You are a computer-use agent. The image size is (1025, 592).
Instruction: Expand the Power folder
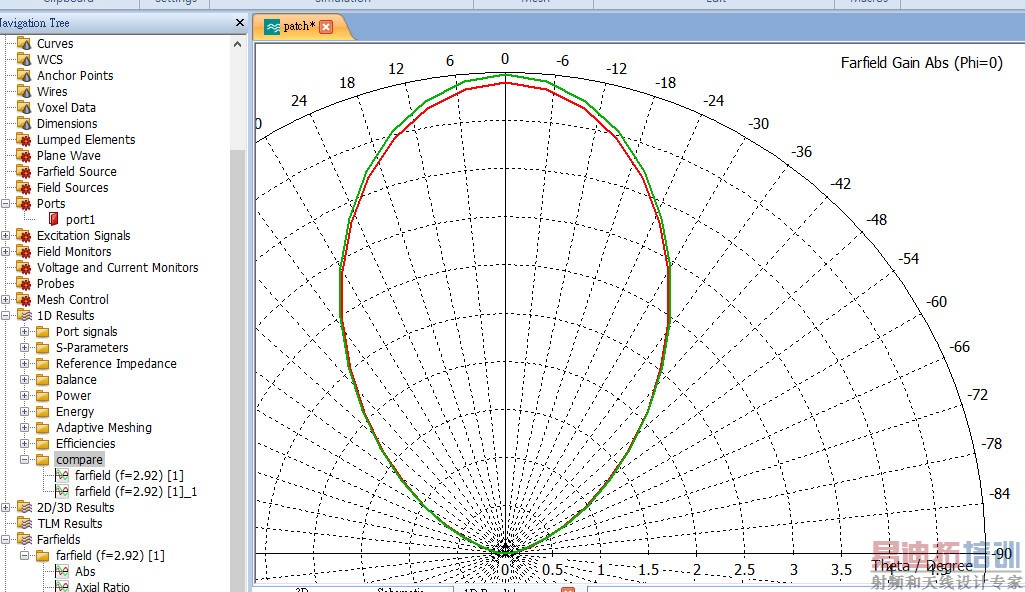click(25, 396)
